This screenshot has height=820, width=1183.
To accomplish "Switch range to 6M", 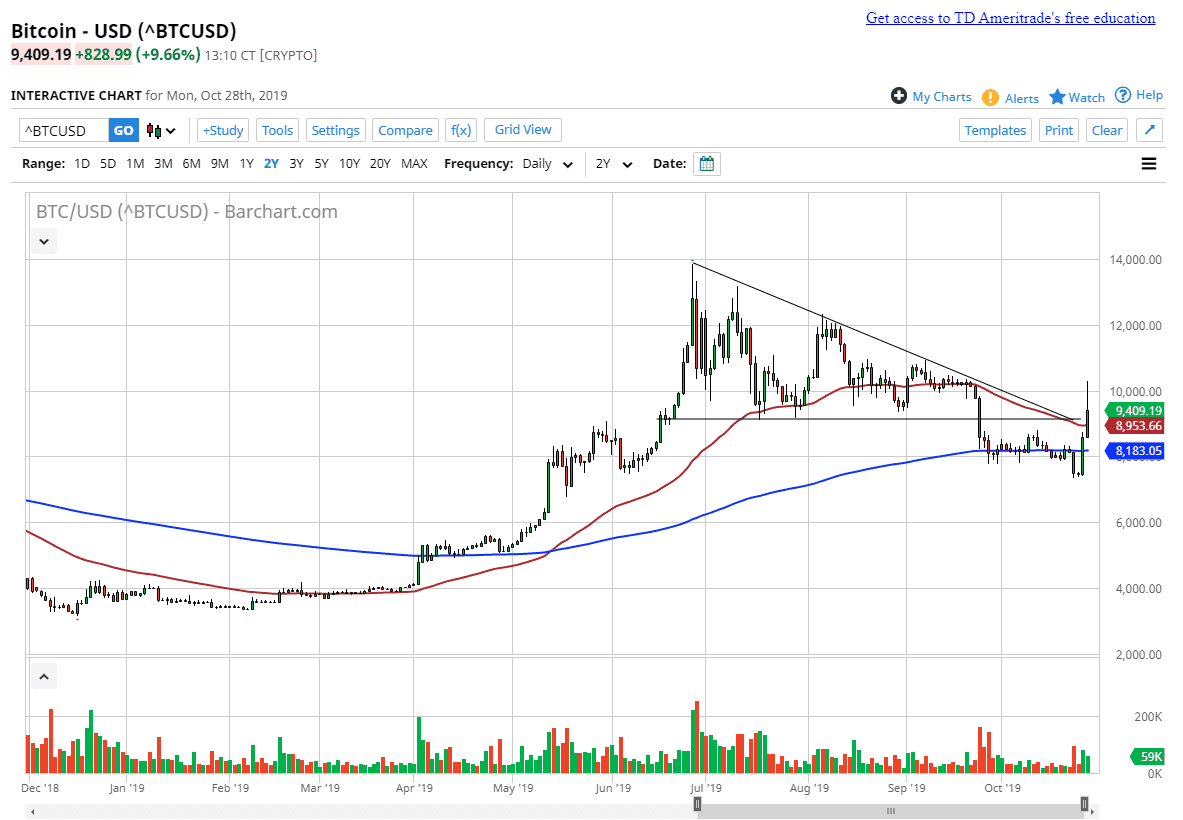I will click(191, 163).
